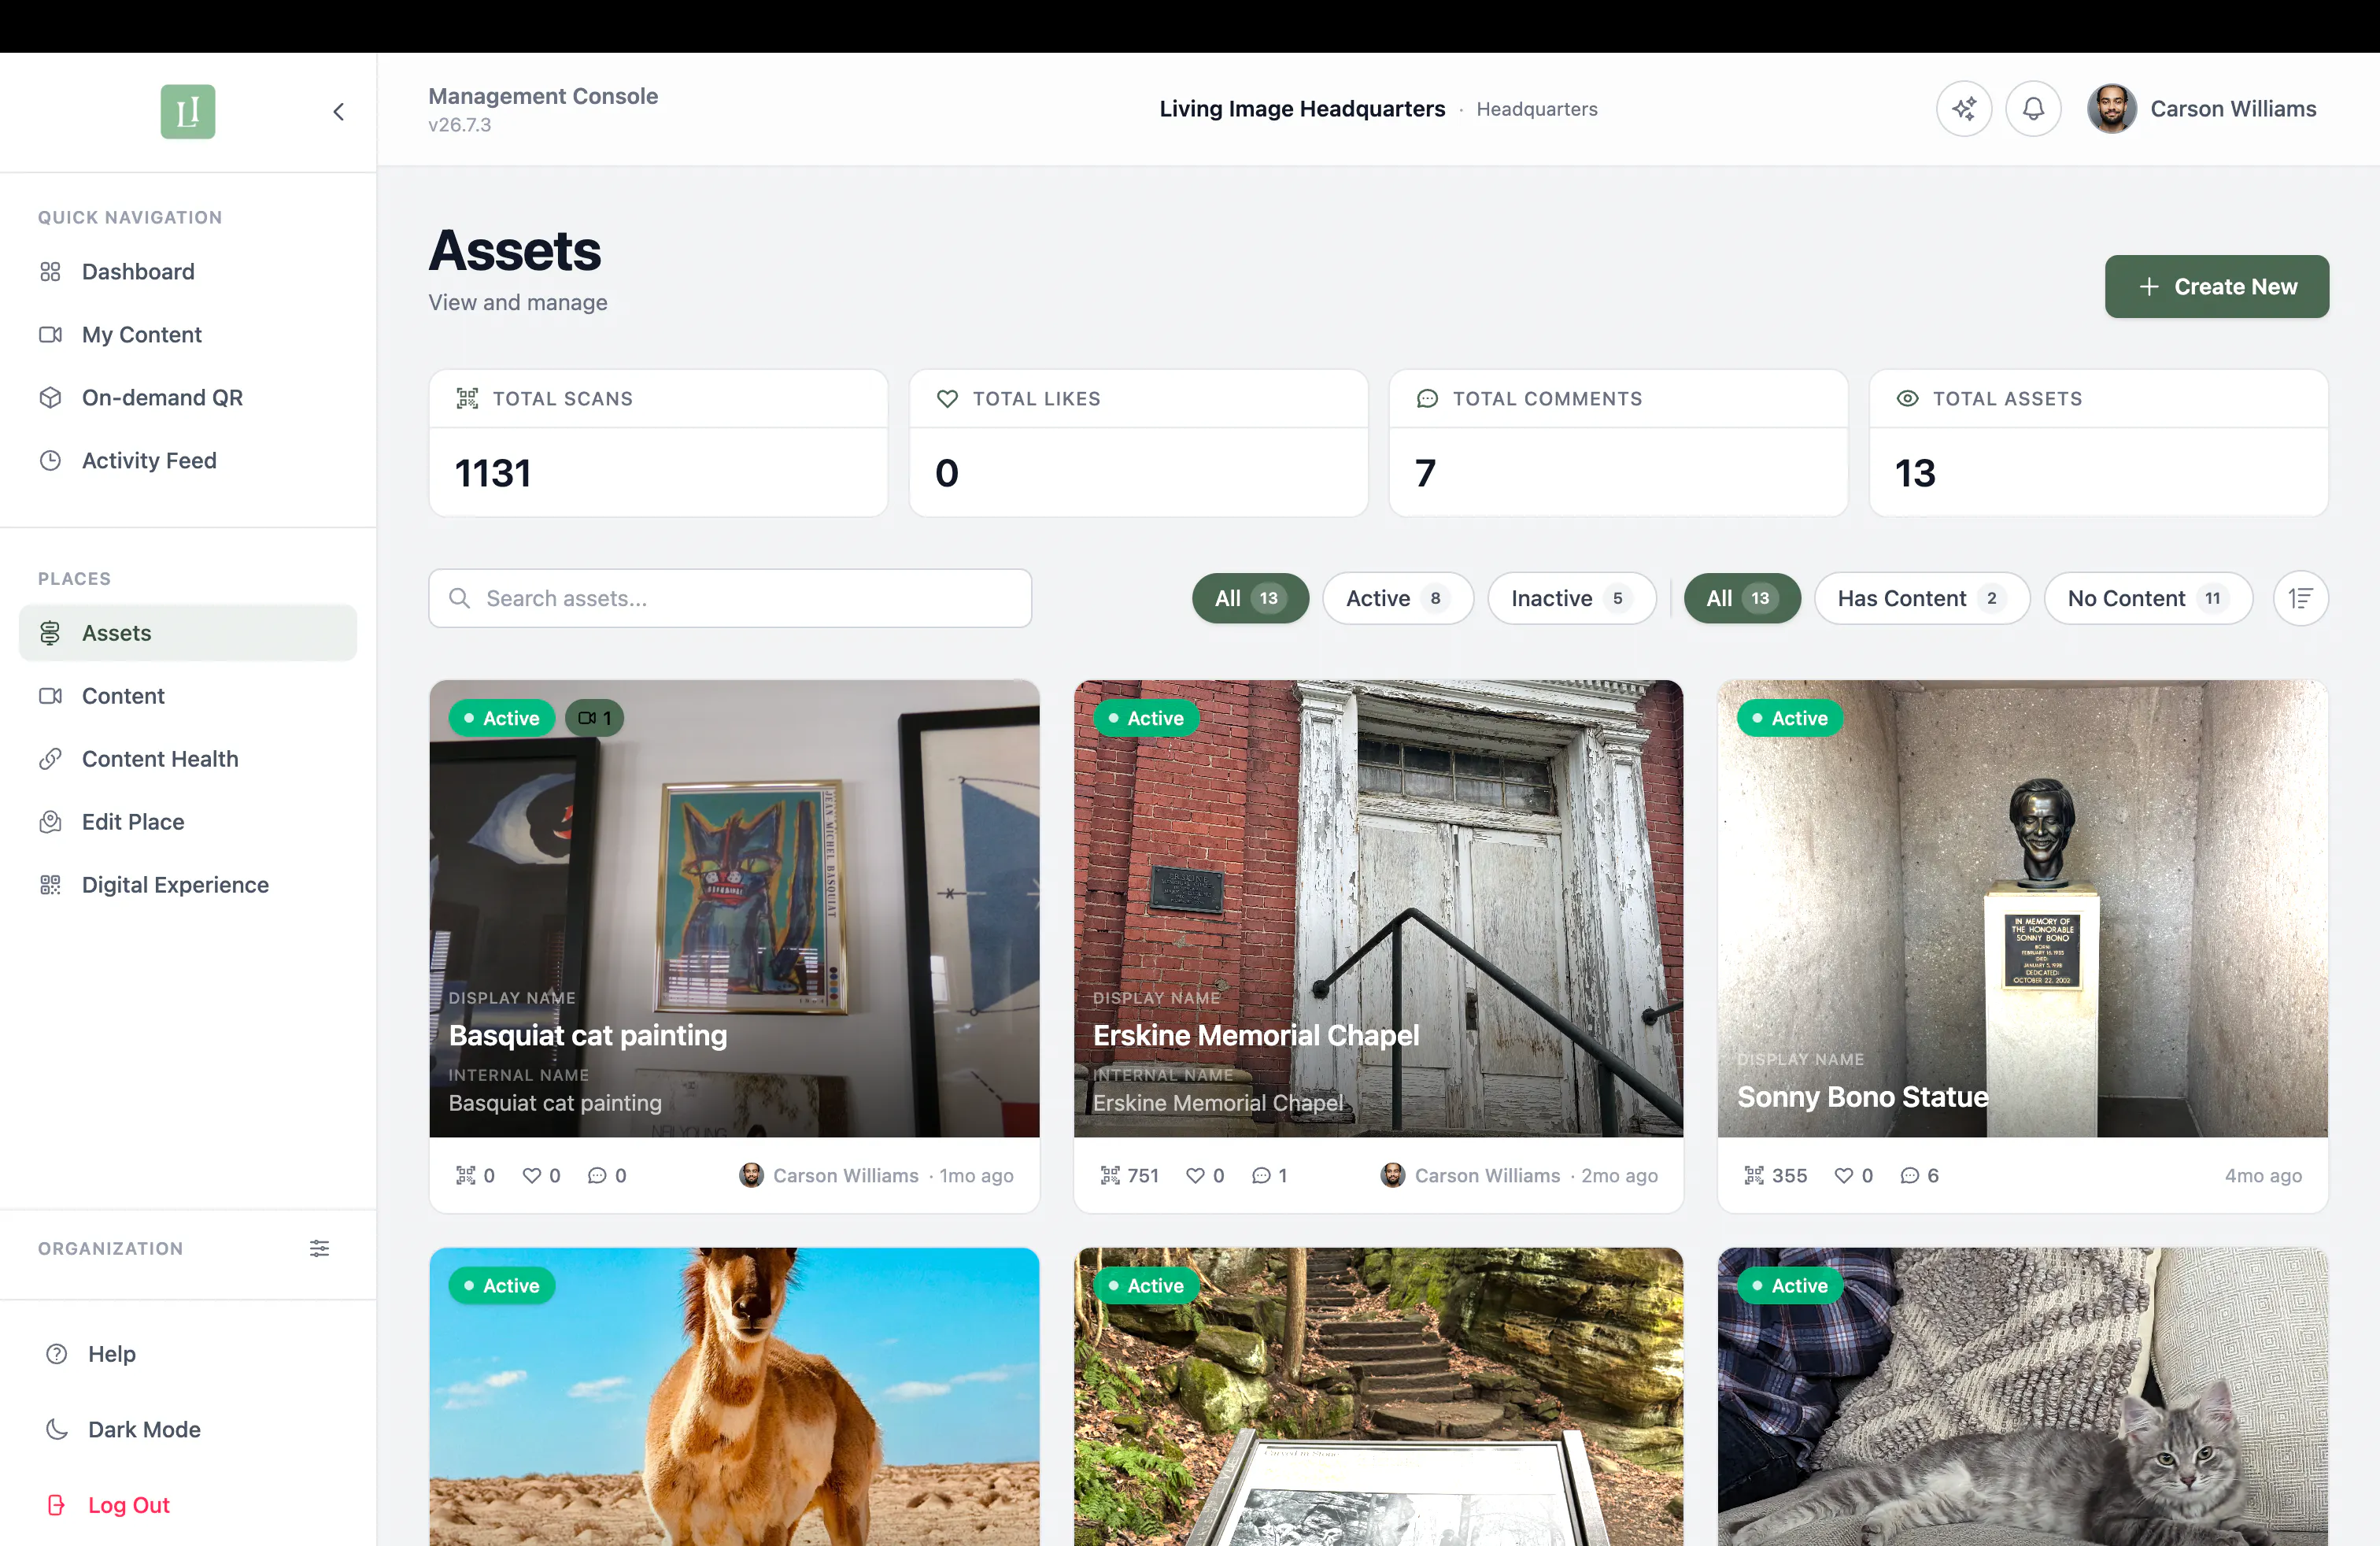Open the sort options button
The image size is (2380, 1546).
tap(2301, 598)
